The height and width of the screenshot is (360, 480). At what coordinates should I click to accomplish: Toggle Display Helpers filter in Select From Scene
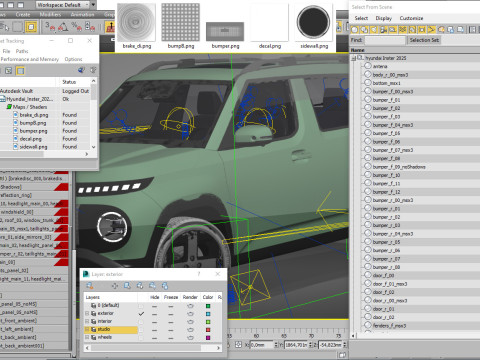[393, 30]
